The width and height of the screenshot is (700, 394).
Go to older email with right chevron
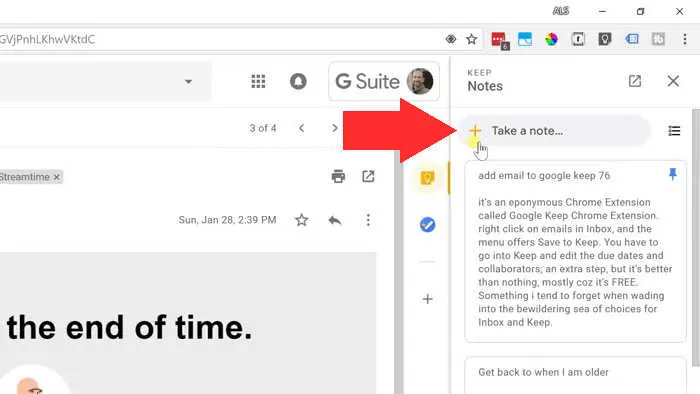tap(335, 129)
